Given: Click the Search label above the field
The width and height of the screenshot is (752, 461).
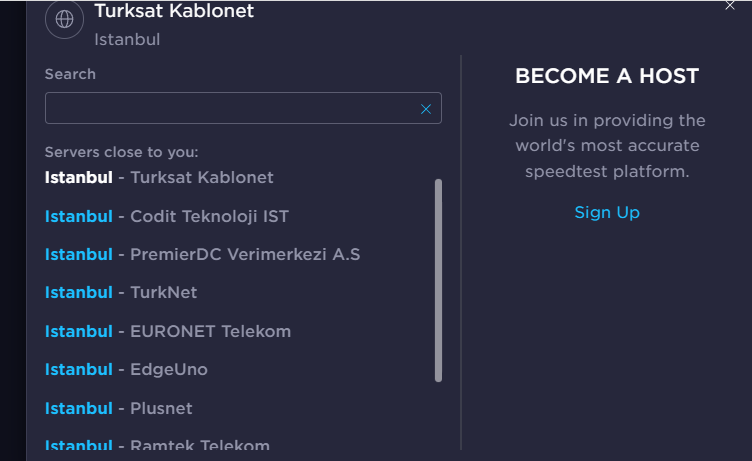Looking at the screenshot, I should click(70, 74).
